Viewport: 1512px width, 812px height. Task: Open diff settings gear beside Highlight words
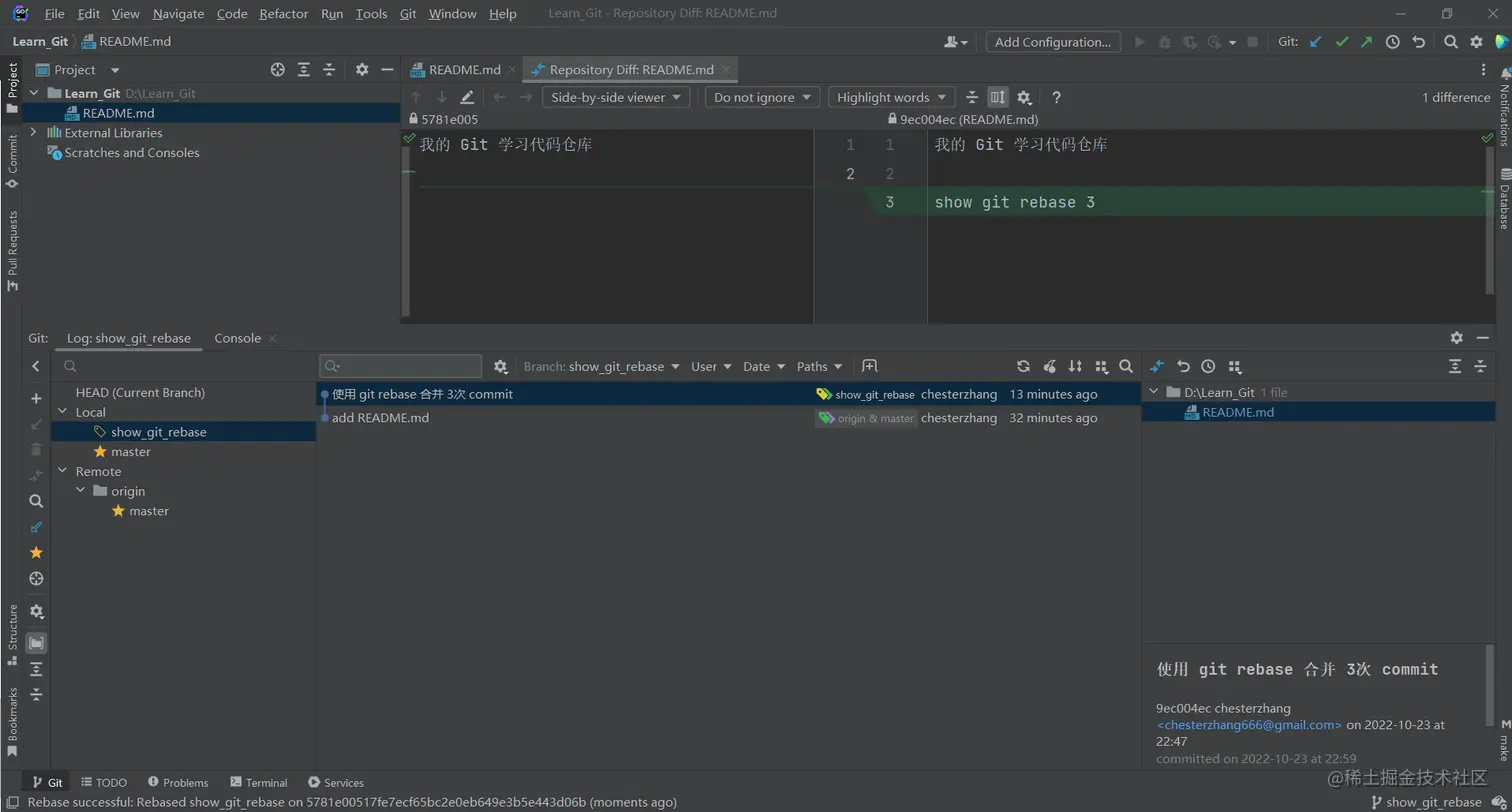pyautogui.click(x=1024, y=97)
